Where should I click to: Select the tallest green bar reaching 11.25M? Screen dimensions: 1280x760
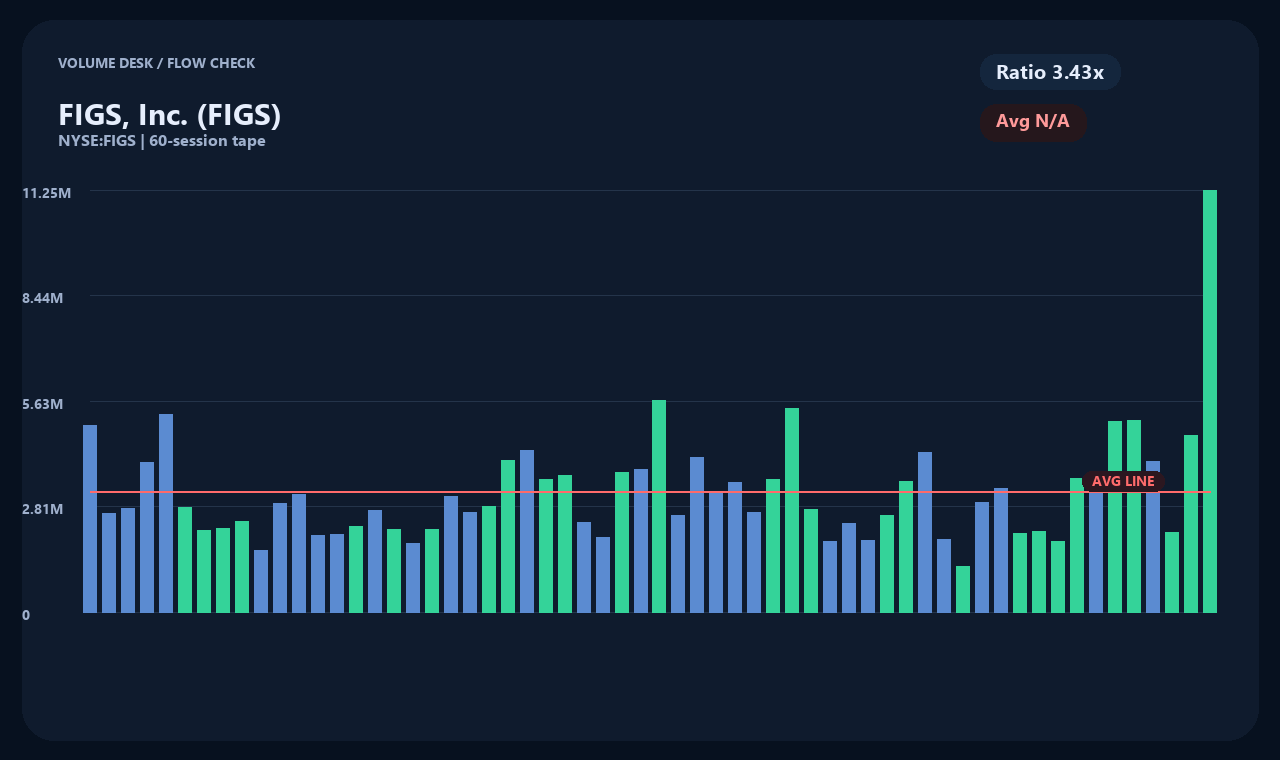1210,401
